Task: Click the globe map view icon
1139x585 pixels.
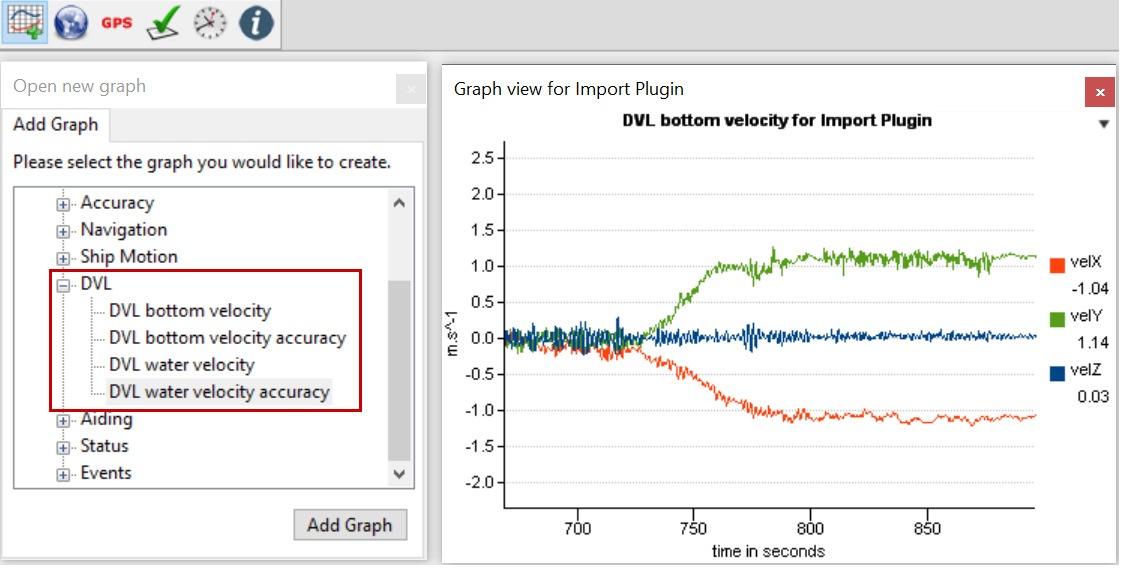Action: click(x=70, y=22)
